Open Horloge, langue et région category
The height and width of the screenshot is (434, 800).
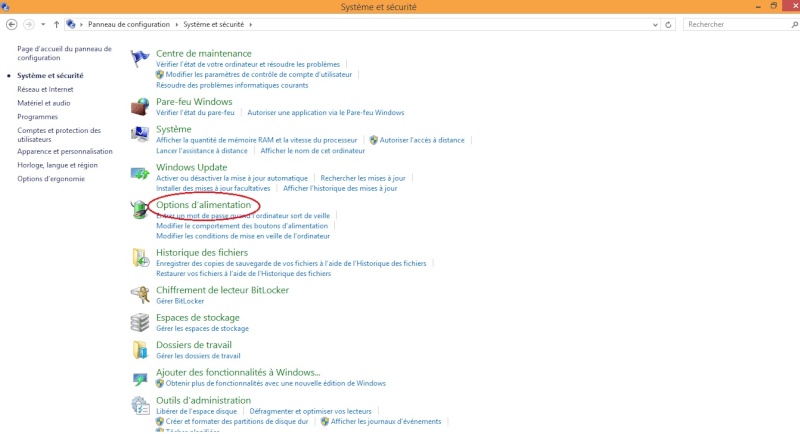coord(57,165)
